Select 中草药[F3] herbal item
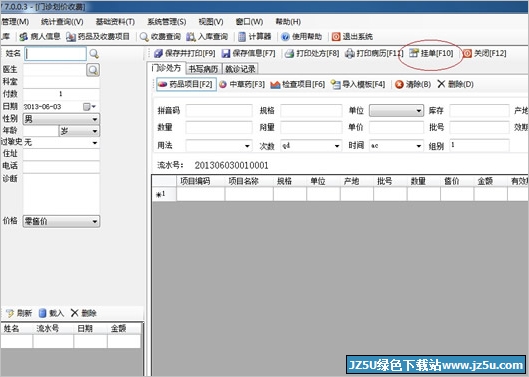Viewport: 529px width, 377px height. pyautogui.click(x=242, y=84)
